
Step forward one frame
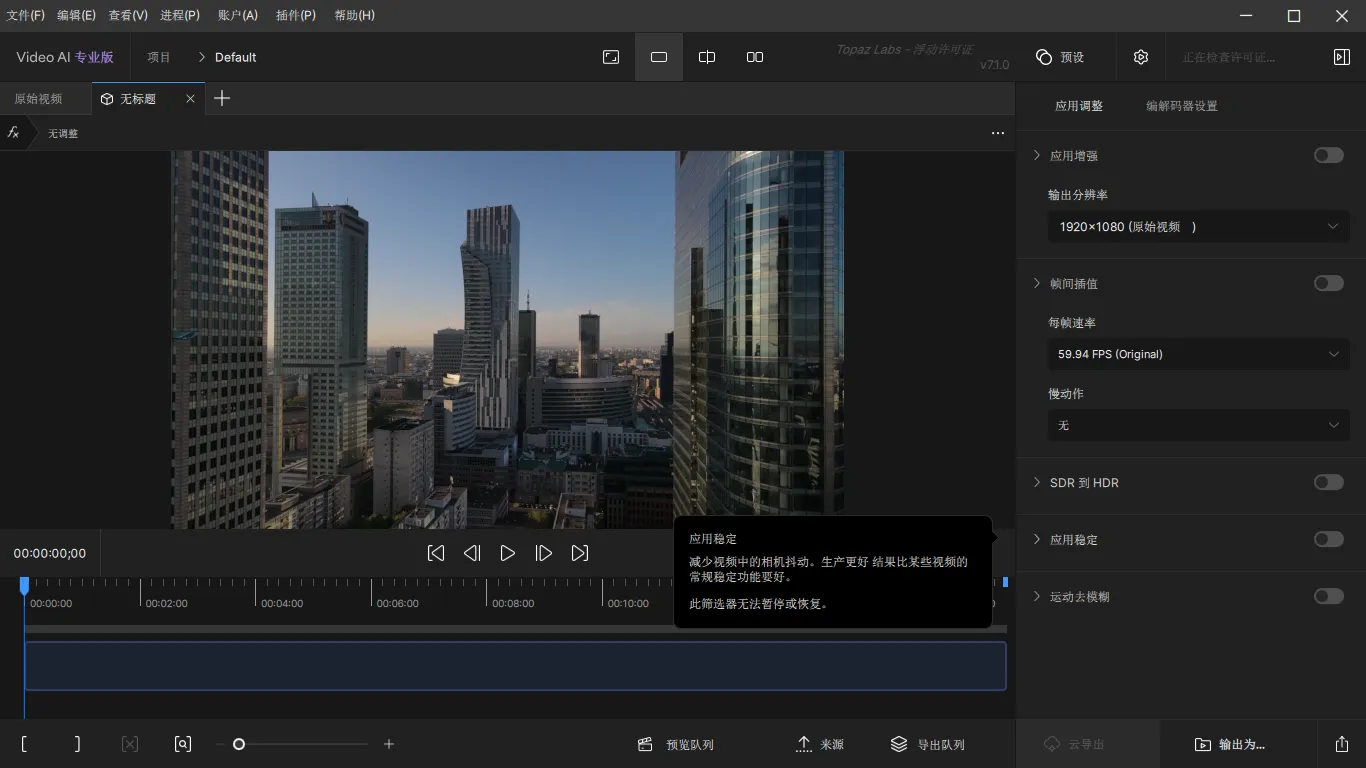tap(544, 553)
